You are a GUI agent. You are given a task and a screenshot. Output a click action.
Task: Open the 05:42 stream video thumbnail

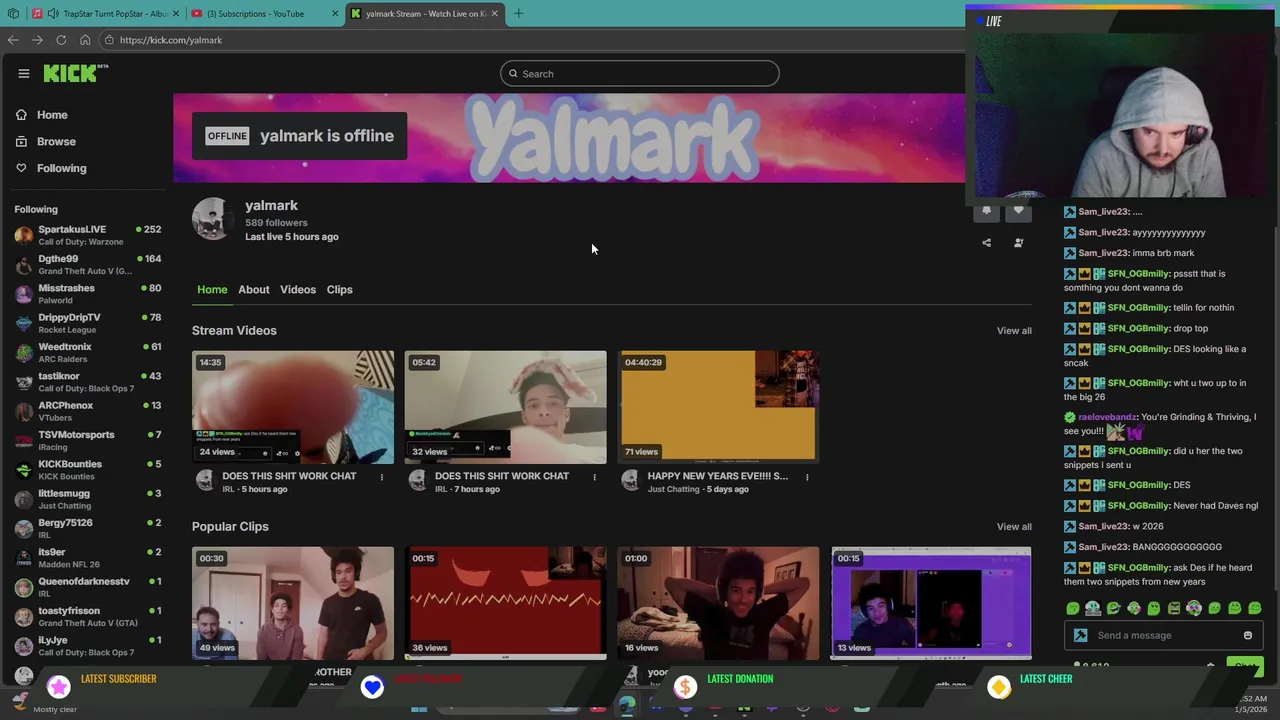(505, 407)
